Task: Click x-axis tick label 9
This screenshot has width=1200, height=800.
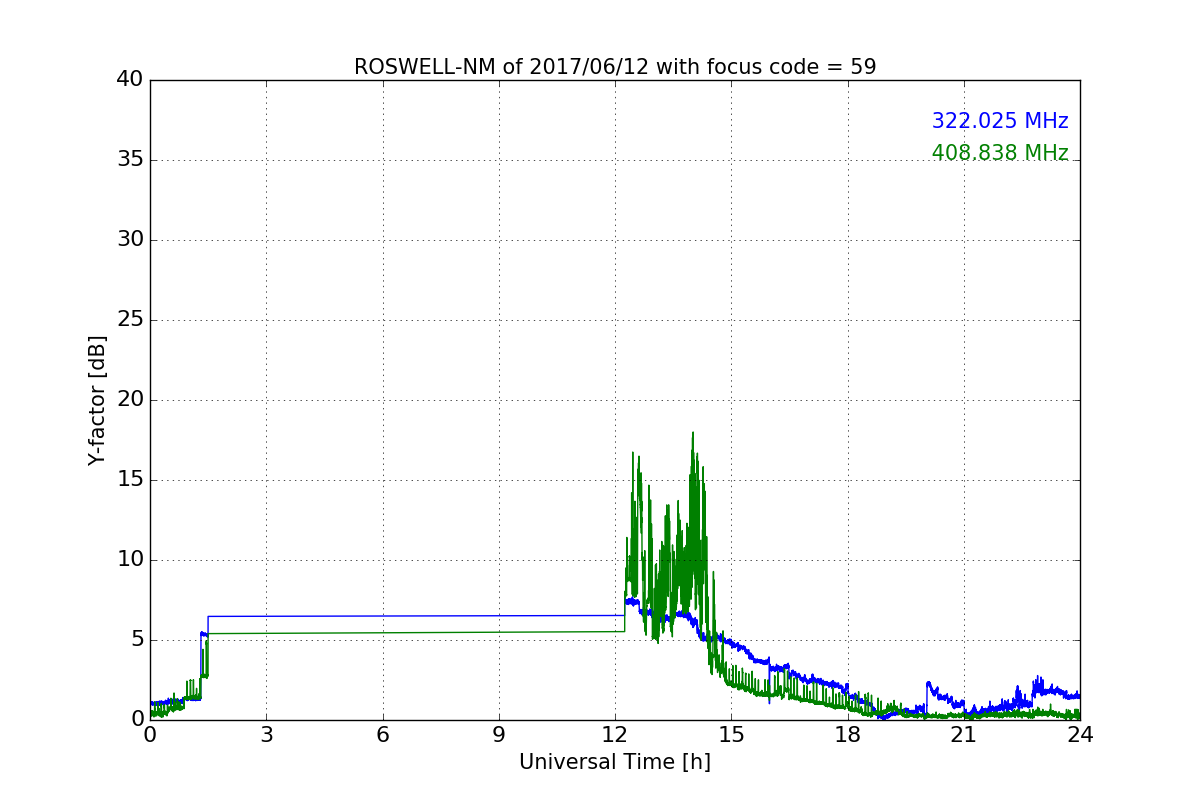Action: coord(499,735)
